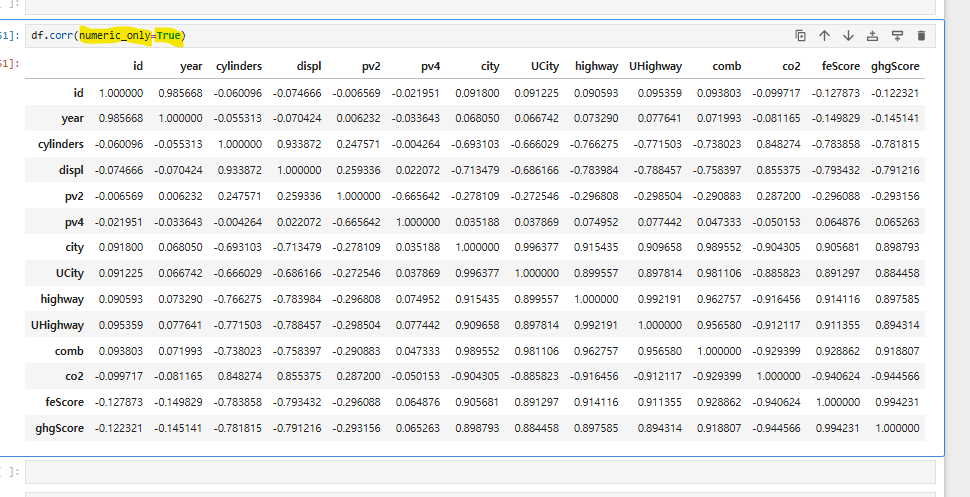The image size is (970, 497).
Task: Click the 'displ' row label
Action: pos(71,170)
